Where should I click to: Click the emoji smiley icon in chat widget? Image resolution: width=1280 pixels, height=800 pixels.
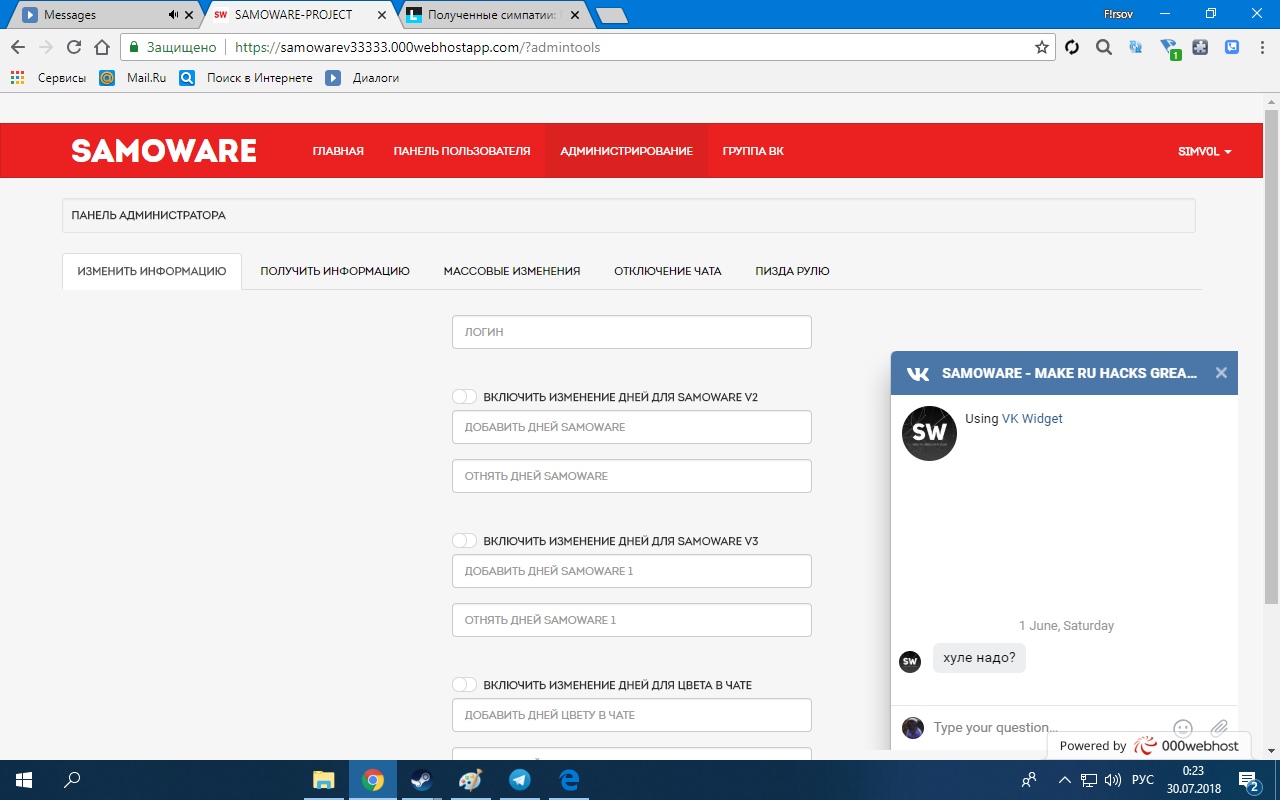(1182, 728)
